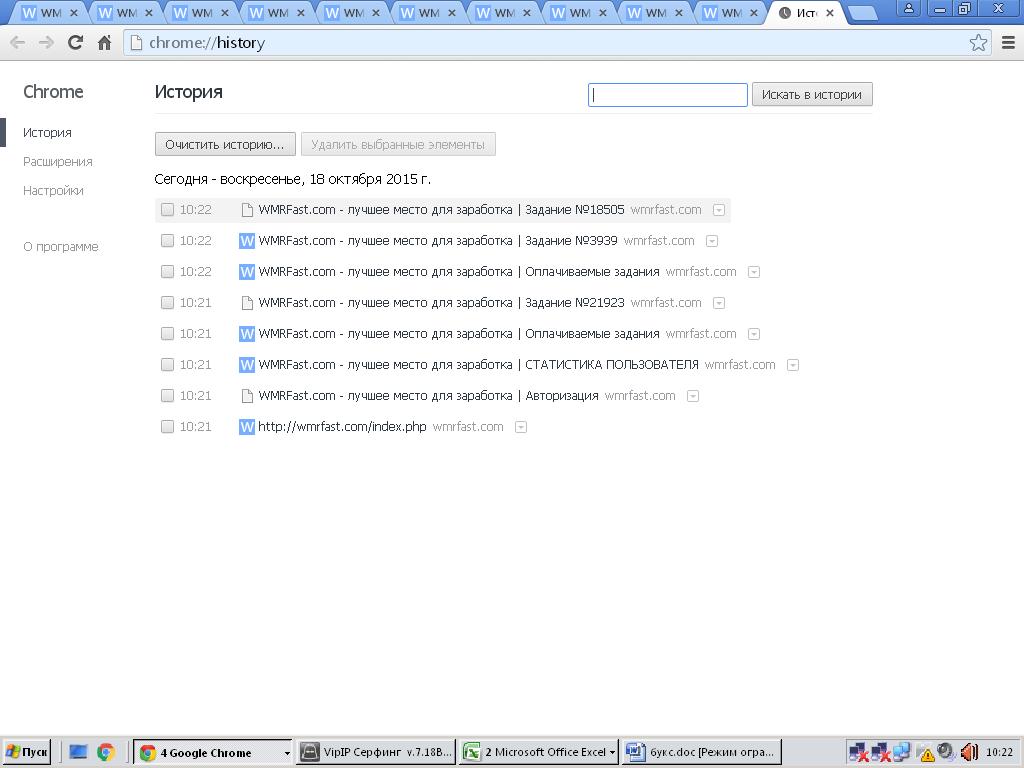The width and height of the screenshot is (1024, 768).
Task: Check the wmrfast.com/index.php entry
Action: point(167,427)
